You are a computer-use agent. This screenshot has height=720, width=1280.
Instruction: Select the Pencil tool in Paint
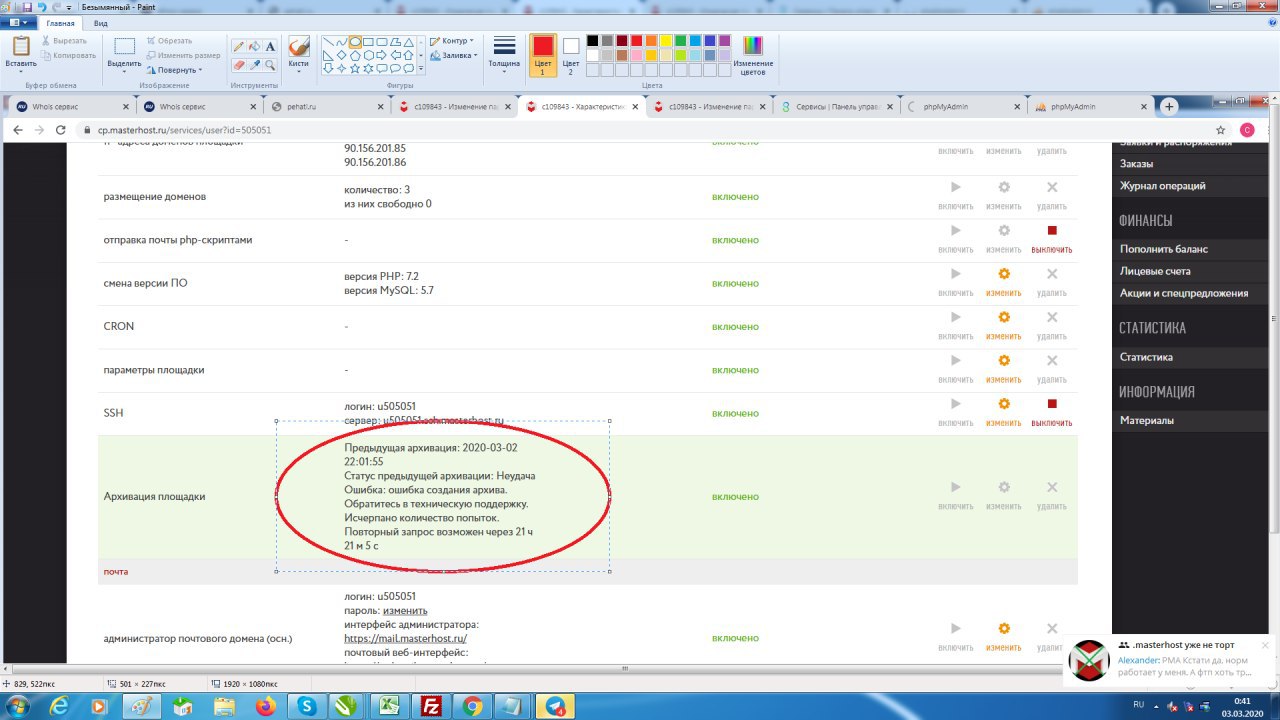238,46
